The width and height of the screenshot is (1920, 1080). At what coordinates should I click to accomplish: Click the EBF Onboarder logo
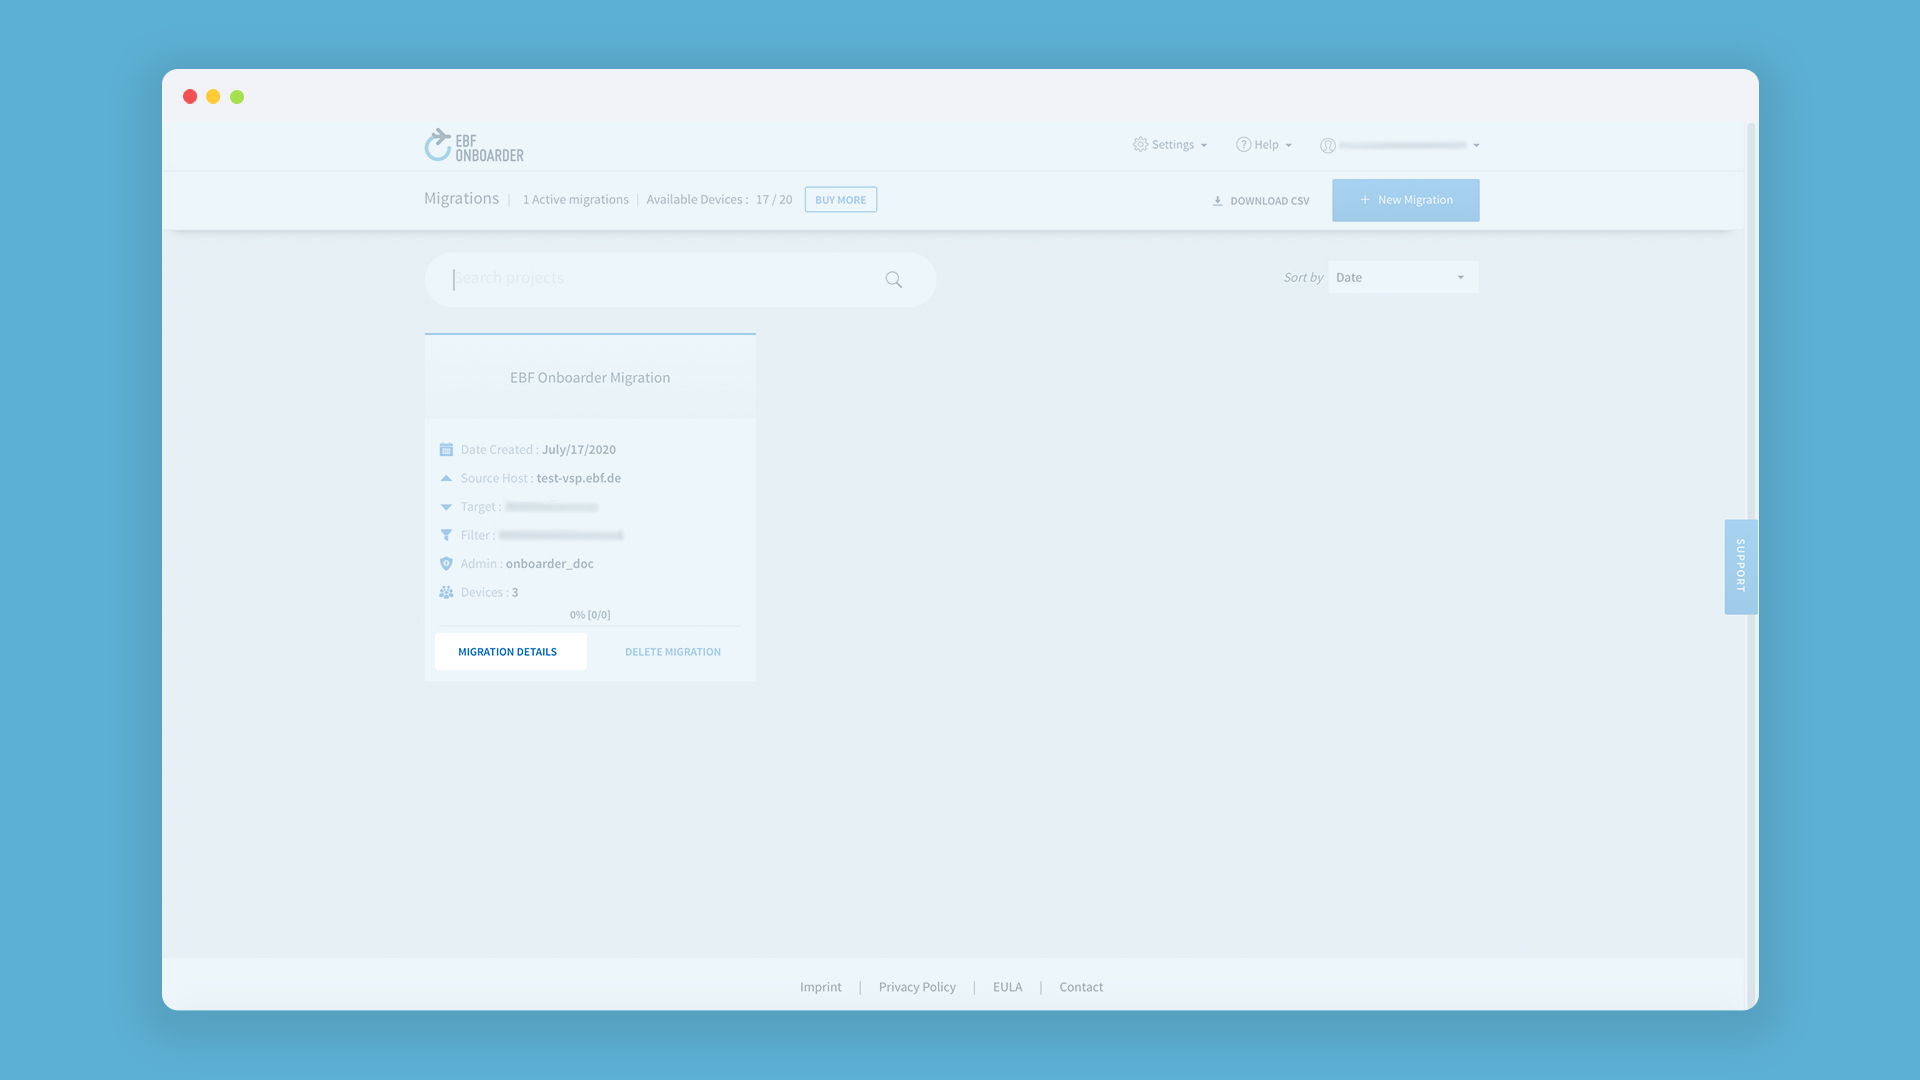pyautogui.click(x=474, y=146)
